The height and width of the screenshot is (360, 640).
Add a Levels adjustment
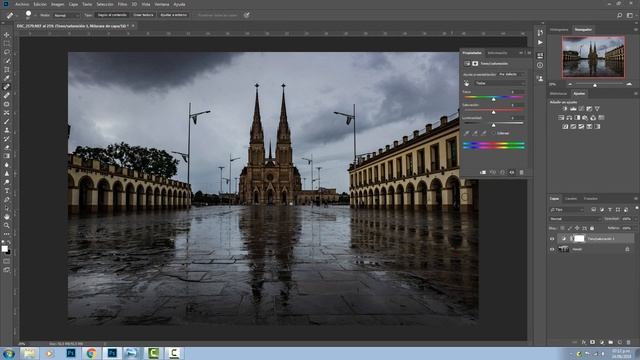(x=573, y=109)
